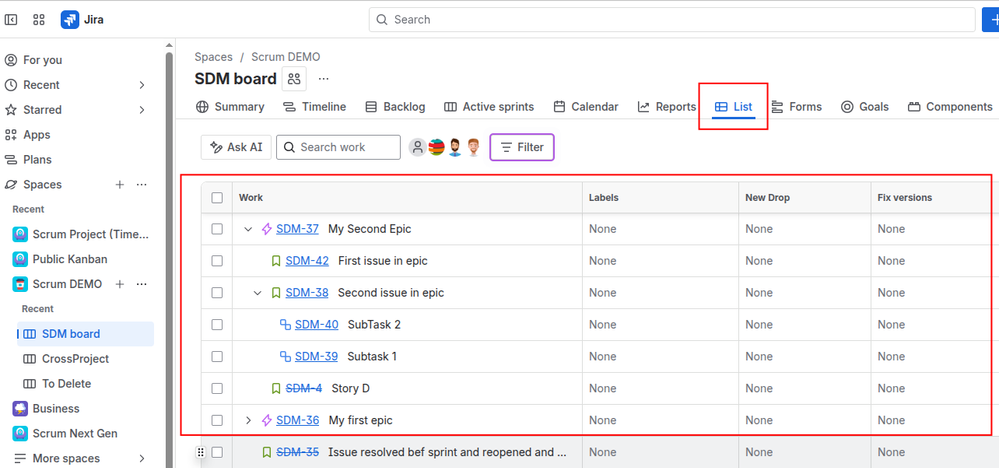The width and height of the screenshot is (999, 468).
Task: Click the blue Create plus button
Action: coord(990,20)
